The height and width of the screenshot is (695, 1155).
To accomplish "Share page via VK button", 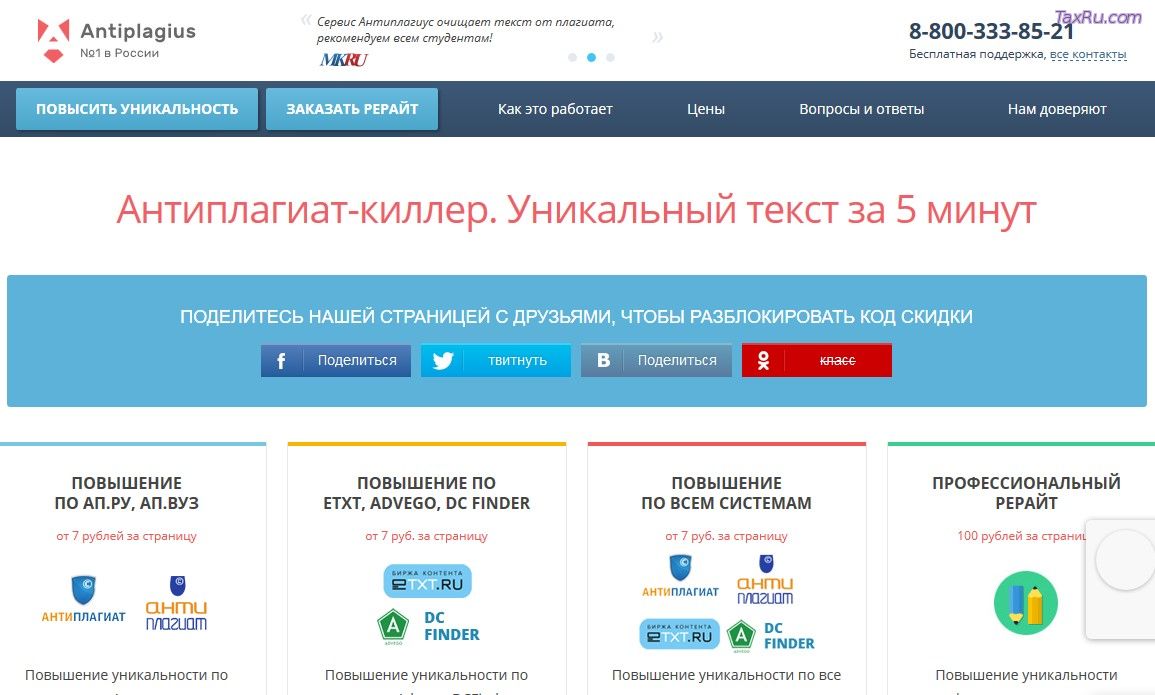I will (x=656, y=361).
